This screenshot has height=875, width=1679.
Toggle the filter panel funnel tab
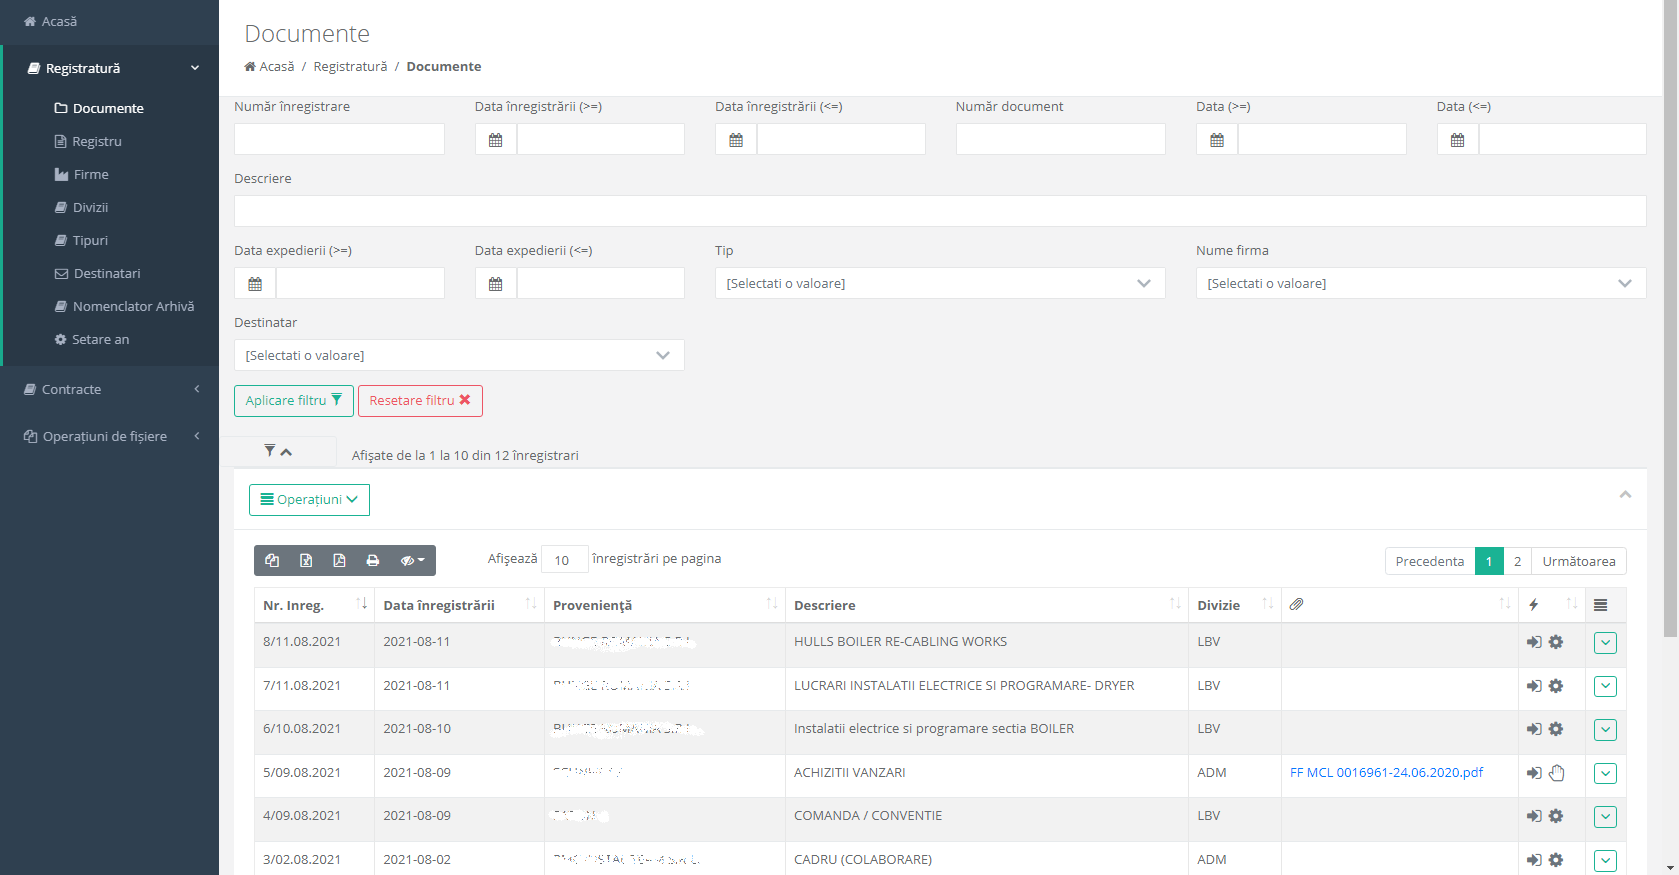[278, 452]
